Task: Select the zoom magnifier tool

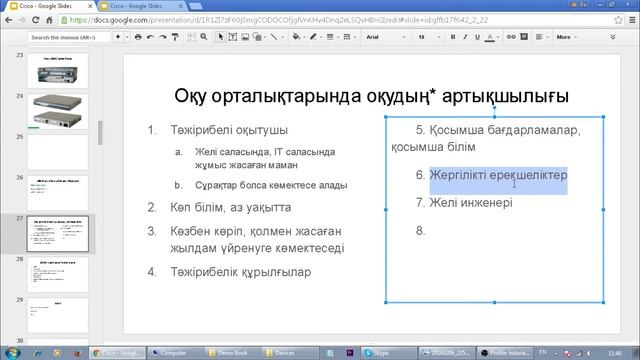Action: pos(204,37)
